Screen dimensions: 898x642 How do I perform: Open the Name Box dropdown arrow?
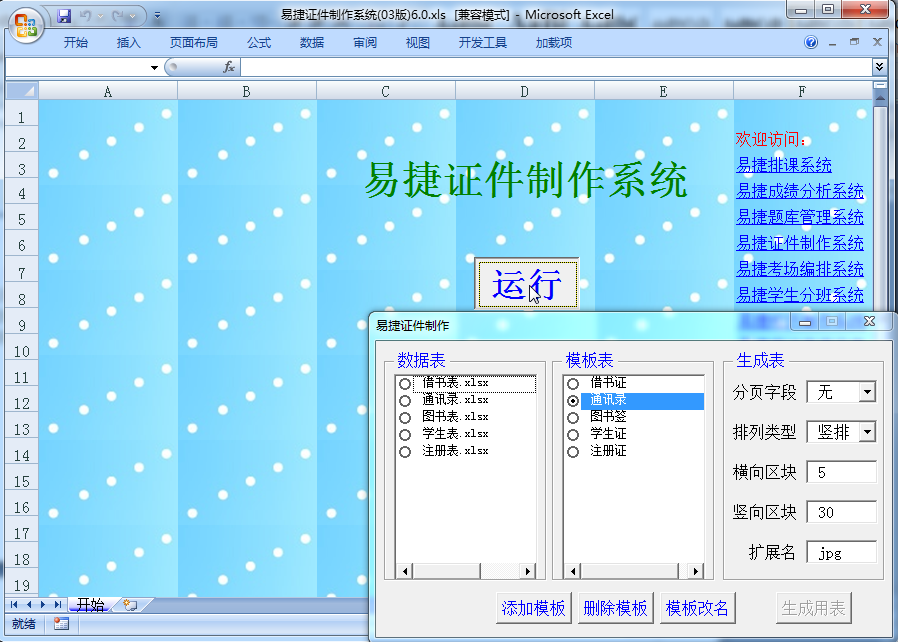pyautogui.click(x=154, y=67)
